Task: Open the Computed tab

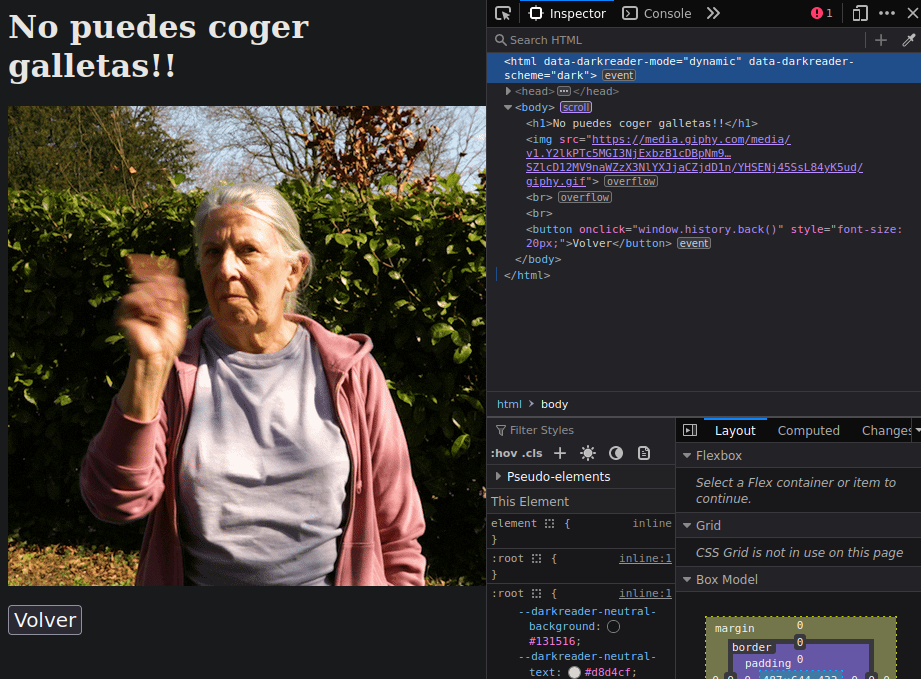Action: point(808,430)
